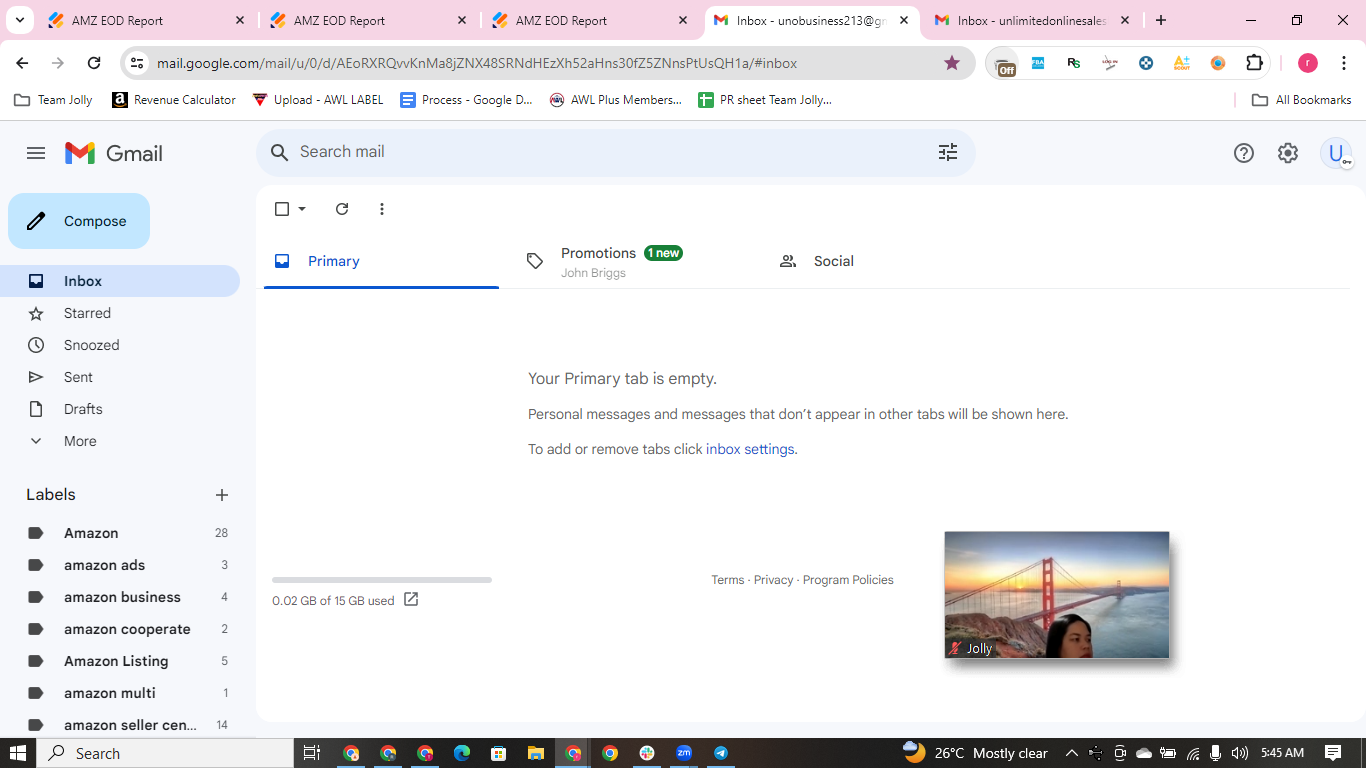Open the Amazon label
The height and width of the screenshot is (768, 1366).
[x=120, y=533]
